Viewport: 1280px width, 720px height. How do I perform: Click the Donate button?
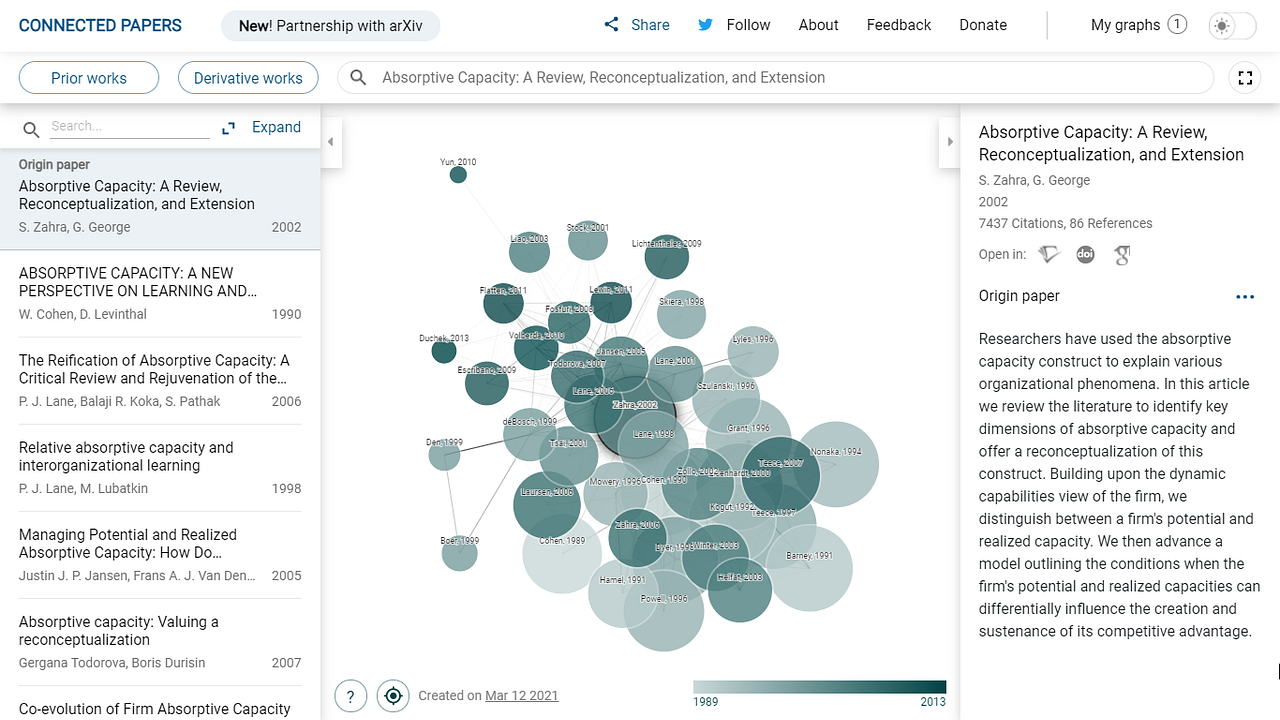coord(982,24)
